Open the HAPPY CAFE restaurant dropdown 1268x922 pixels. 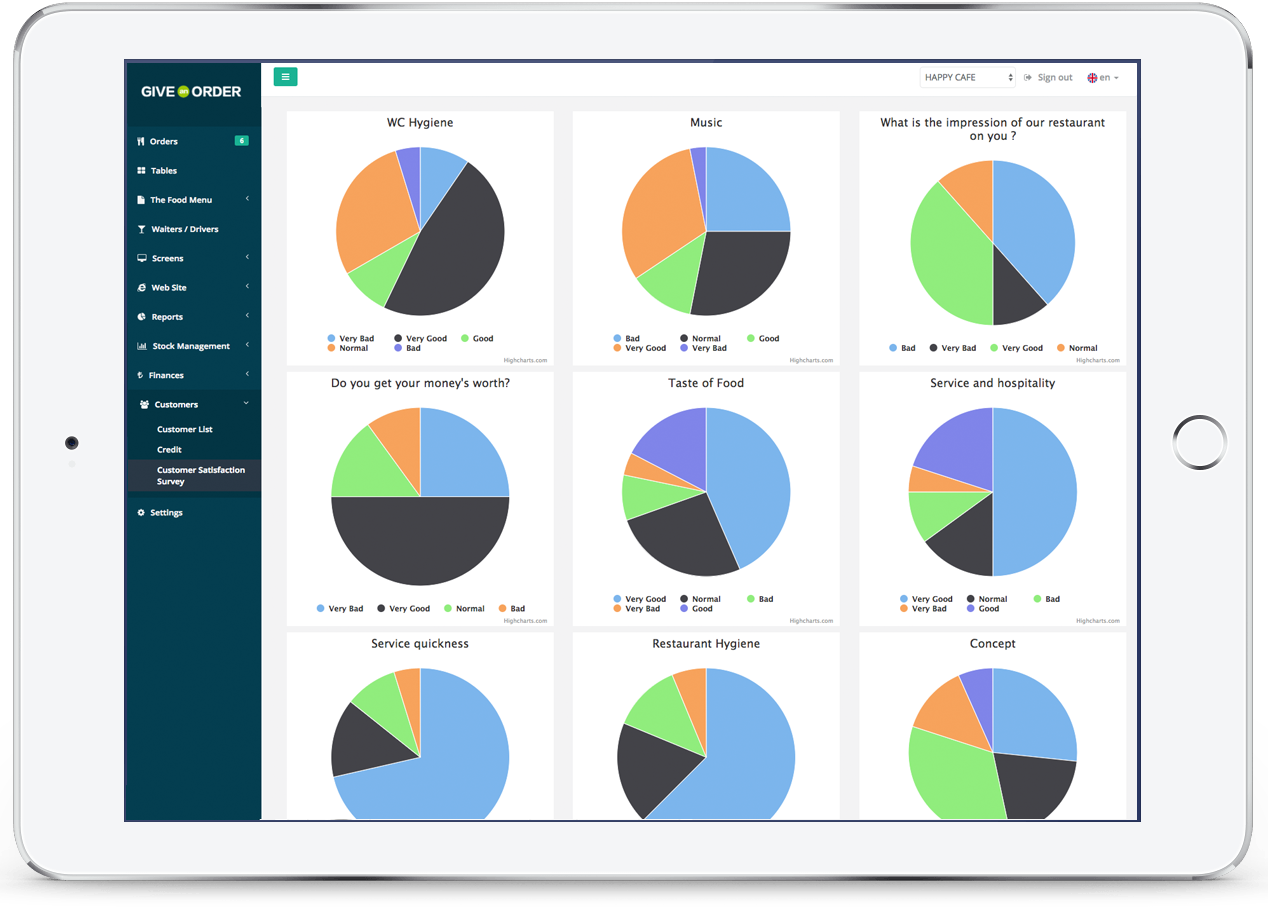tap(967, 78)
